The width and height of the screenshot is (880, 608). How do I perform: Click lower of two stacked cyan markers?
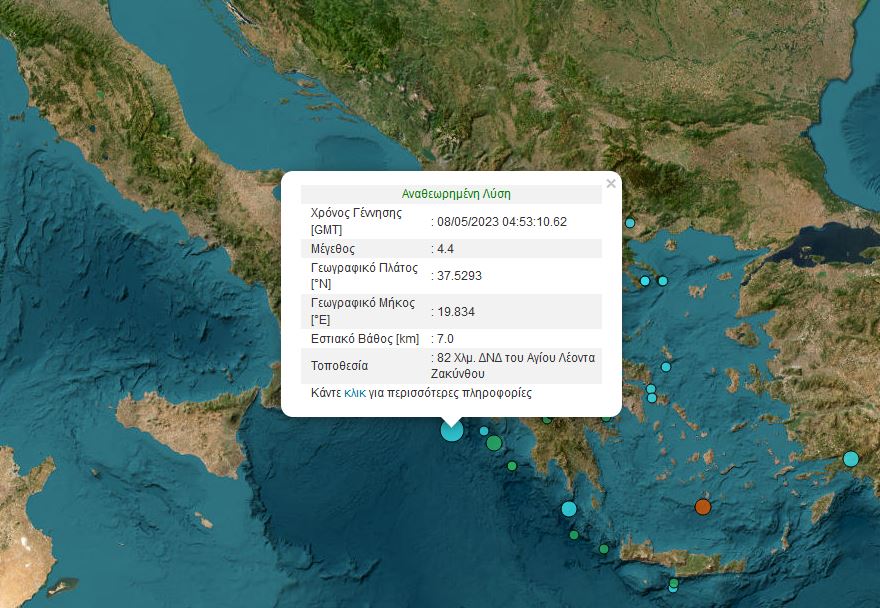[652, 398]
